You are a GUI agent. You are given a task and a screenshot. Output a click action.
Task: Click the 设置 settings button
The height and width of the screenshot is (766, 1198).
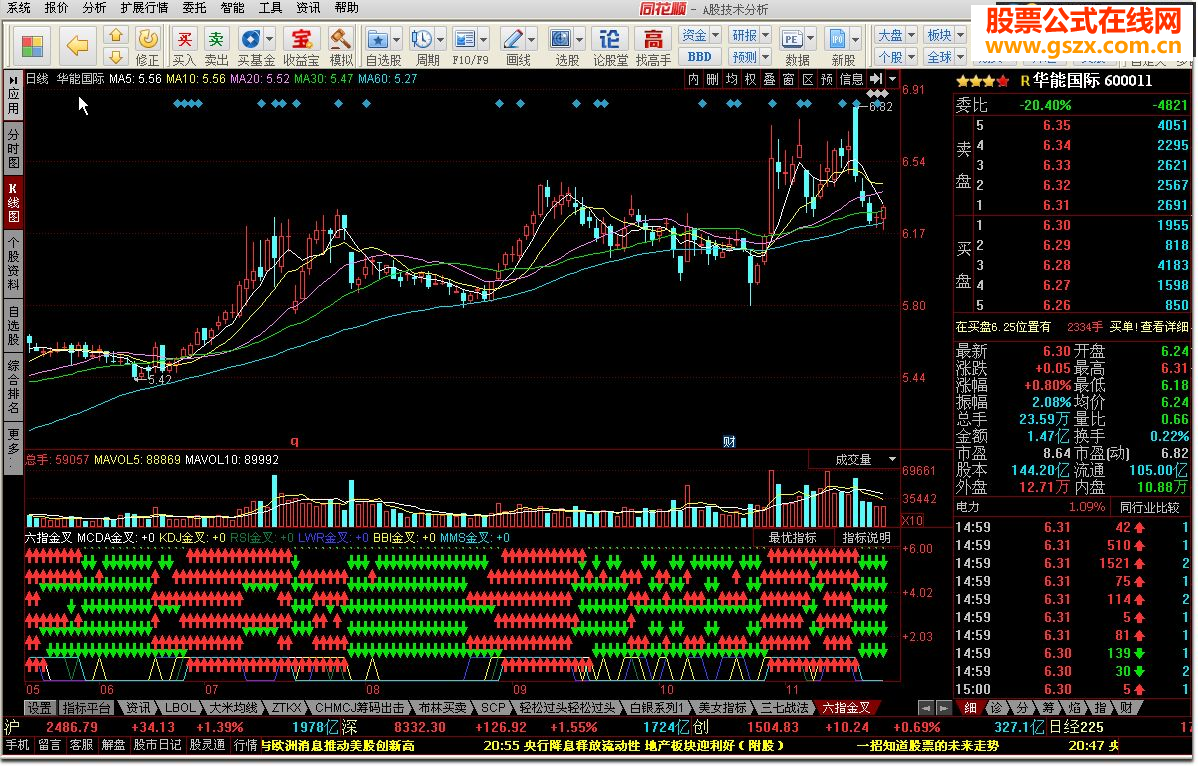(40, 708)
